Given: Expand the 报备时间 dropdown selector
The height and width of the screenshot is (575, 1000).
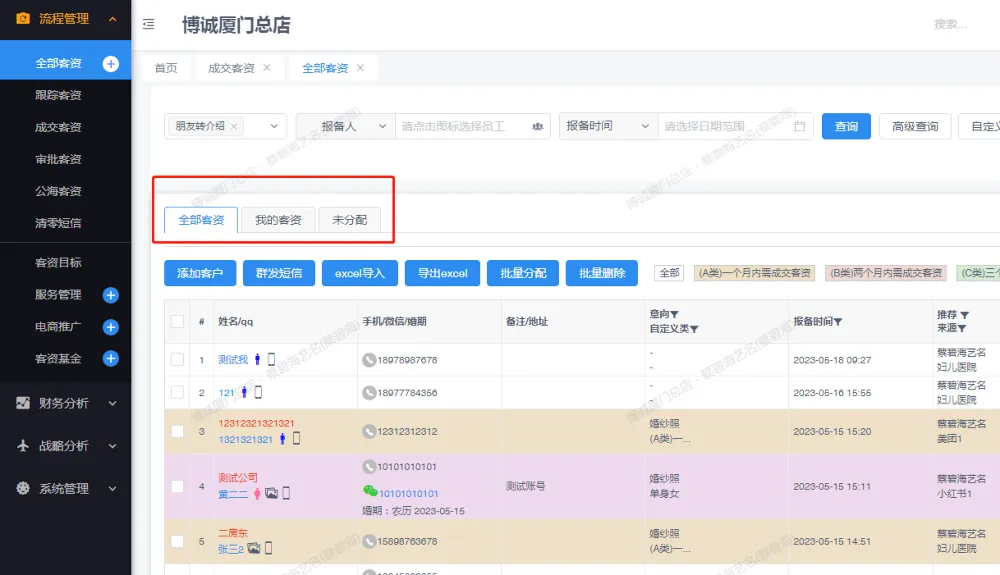Looking at the screenshot, I should pos(608,127).
